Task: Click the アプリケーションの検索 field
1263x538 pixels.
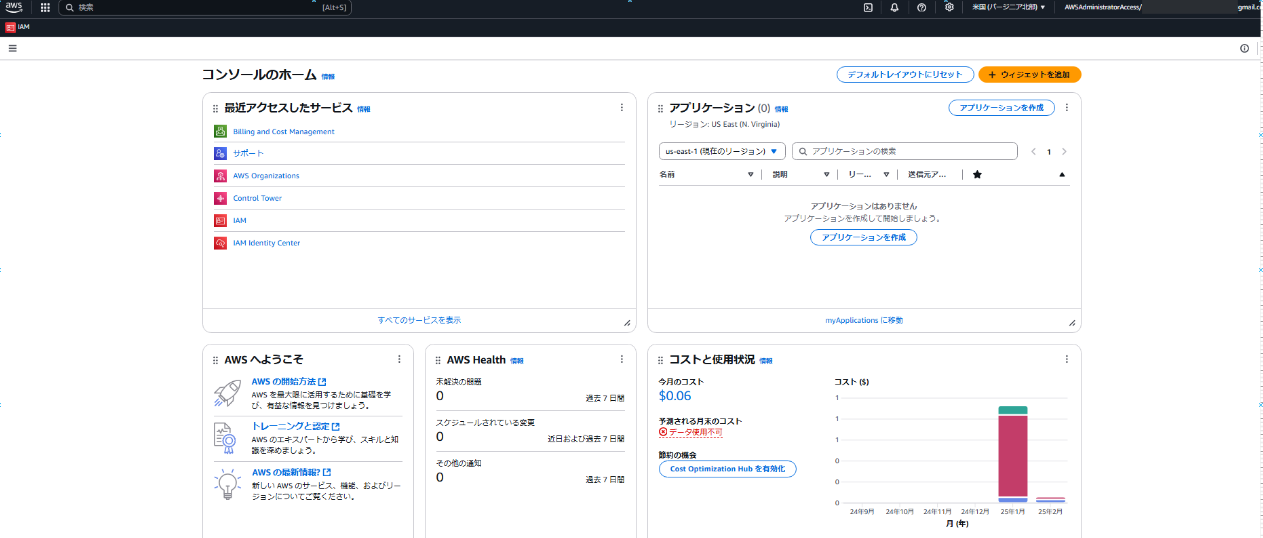Action: point(904,151)
